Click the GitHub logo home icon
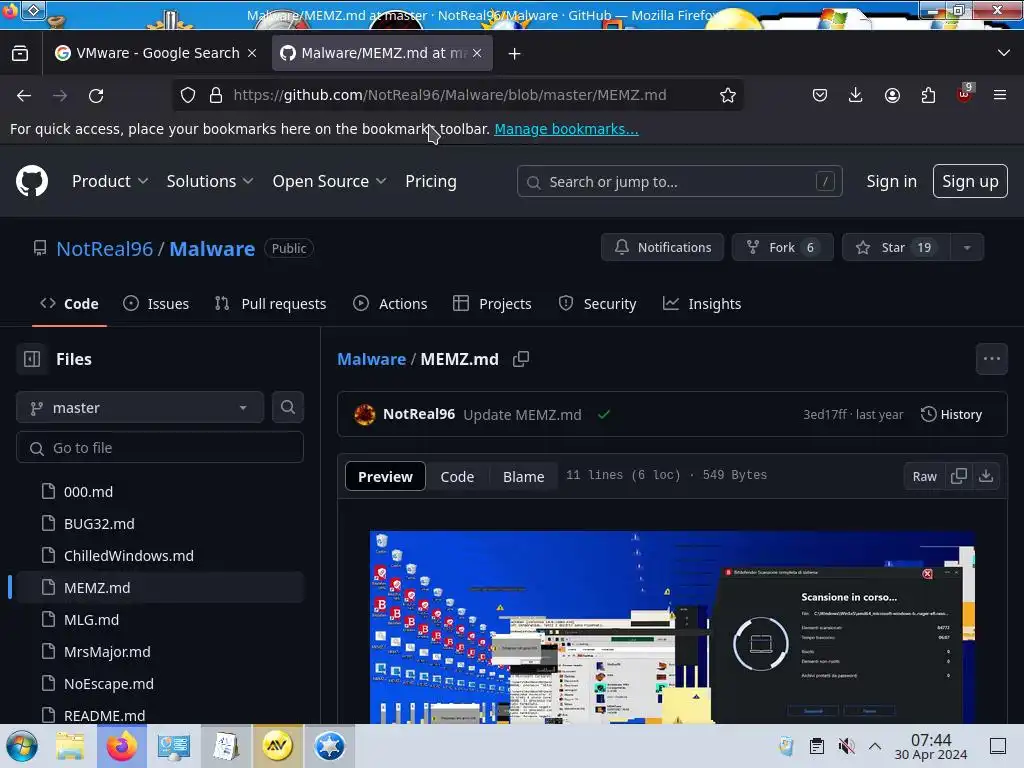This screenshot has height=768, width=1024. pyautogui.click(x=32, y=181)
